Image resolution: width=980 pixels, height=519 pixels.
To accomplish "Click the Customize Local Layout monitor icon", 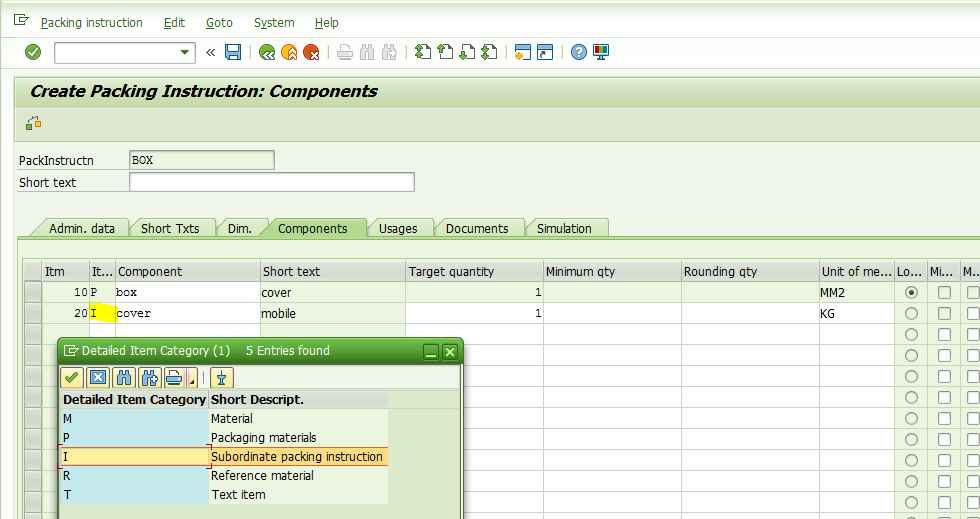I will point(601,53).
